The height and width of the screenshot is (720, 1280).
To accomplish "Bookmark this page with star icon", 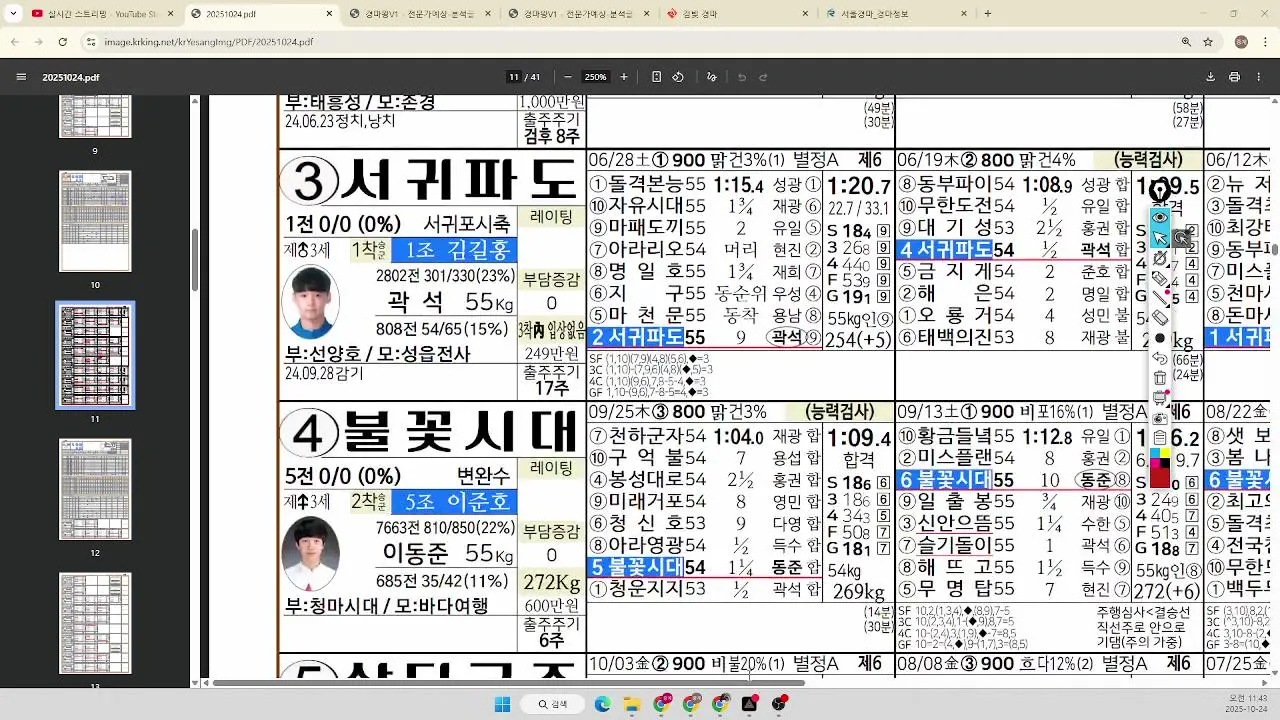I will pos(1208,42).
